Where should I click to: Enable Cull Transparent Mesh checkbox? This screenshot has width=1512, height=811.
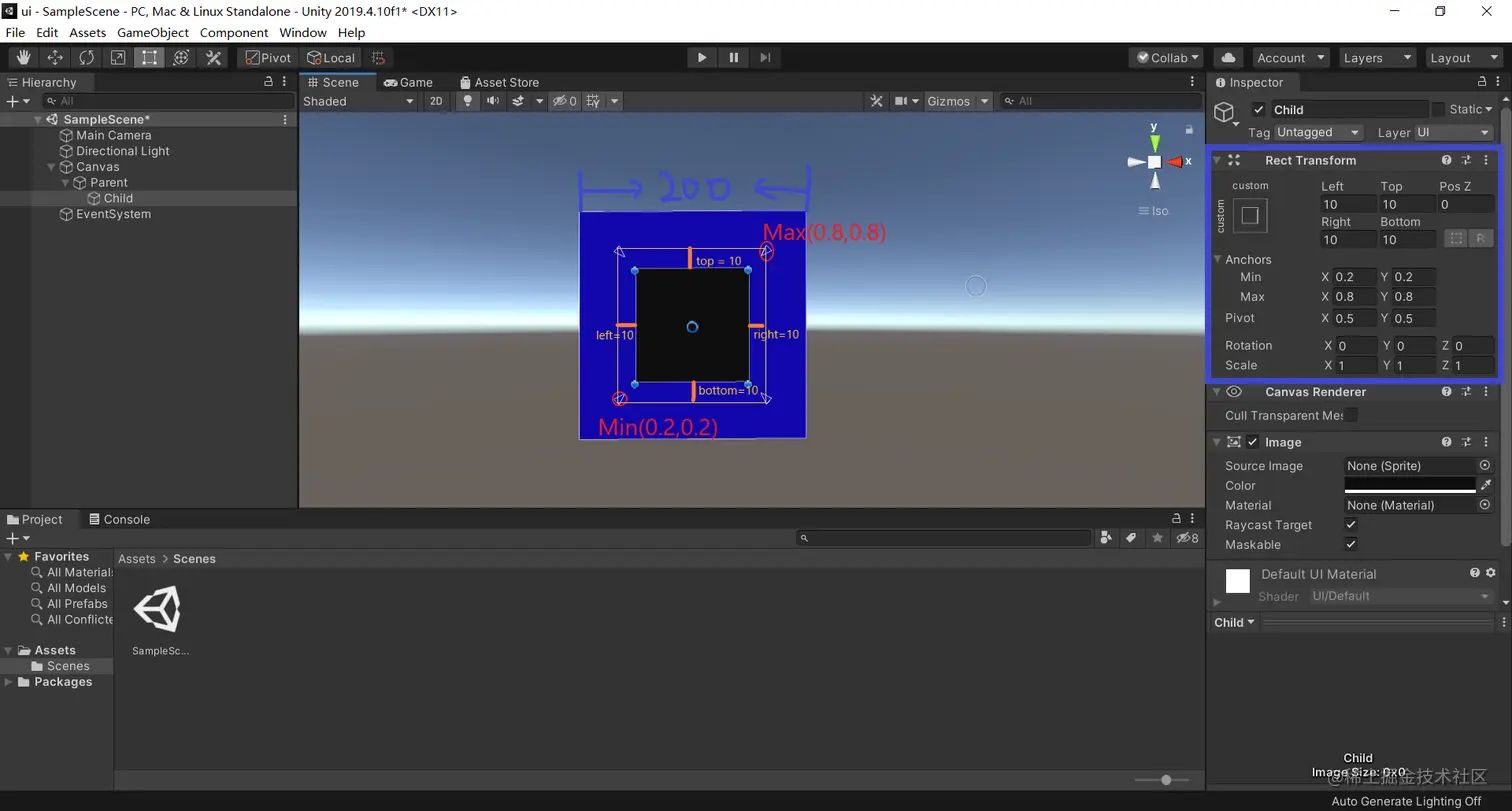(x=1351, y=415)
